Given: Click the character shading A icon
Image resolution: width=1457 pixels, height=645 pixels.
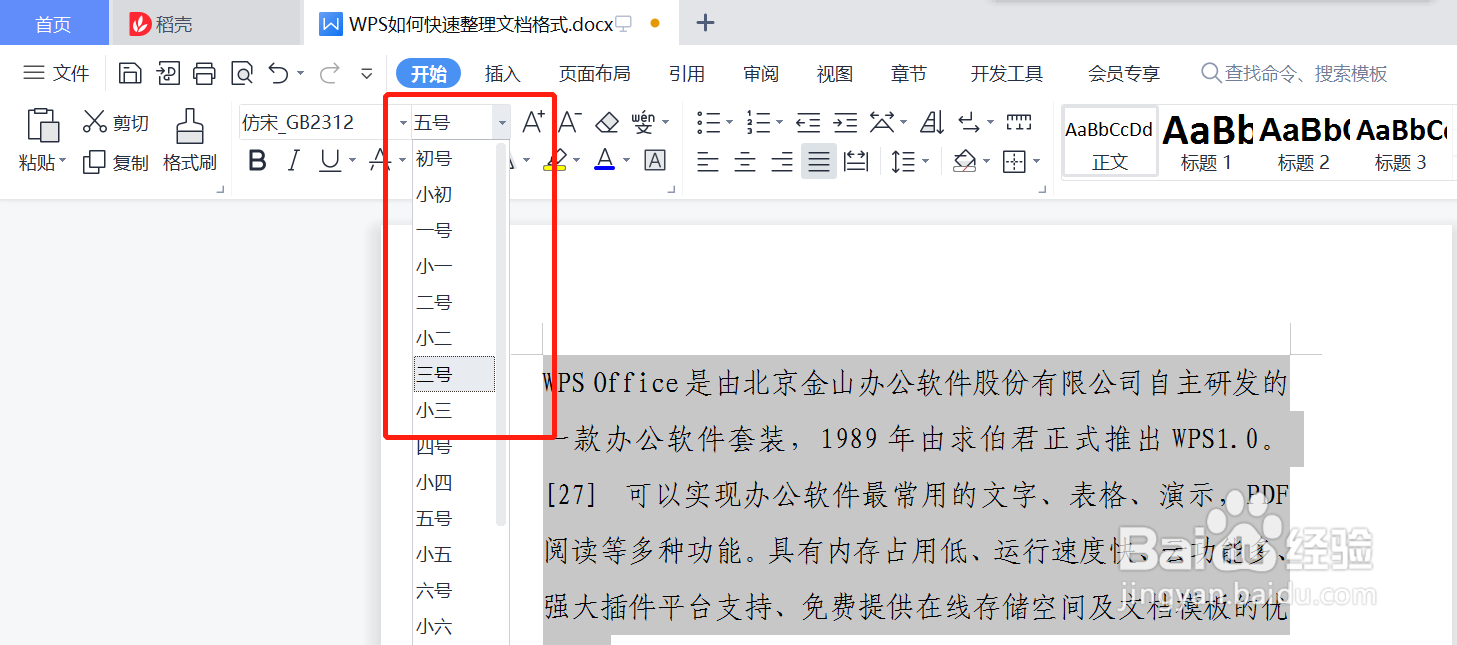Looking at the screenshot, I should coord(654,160).
